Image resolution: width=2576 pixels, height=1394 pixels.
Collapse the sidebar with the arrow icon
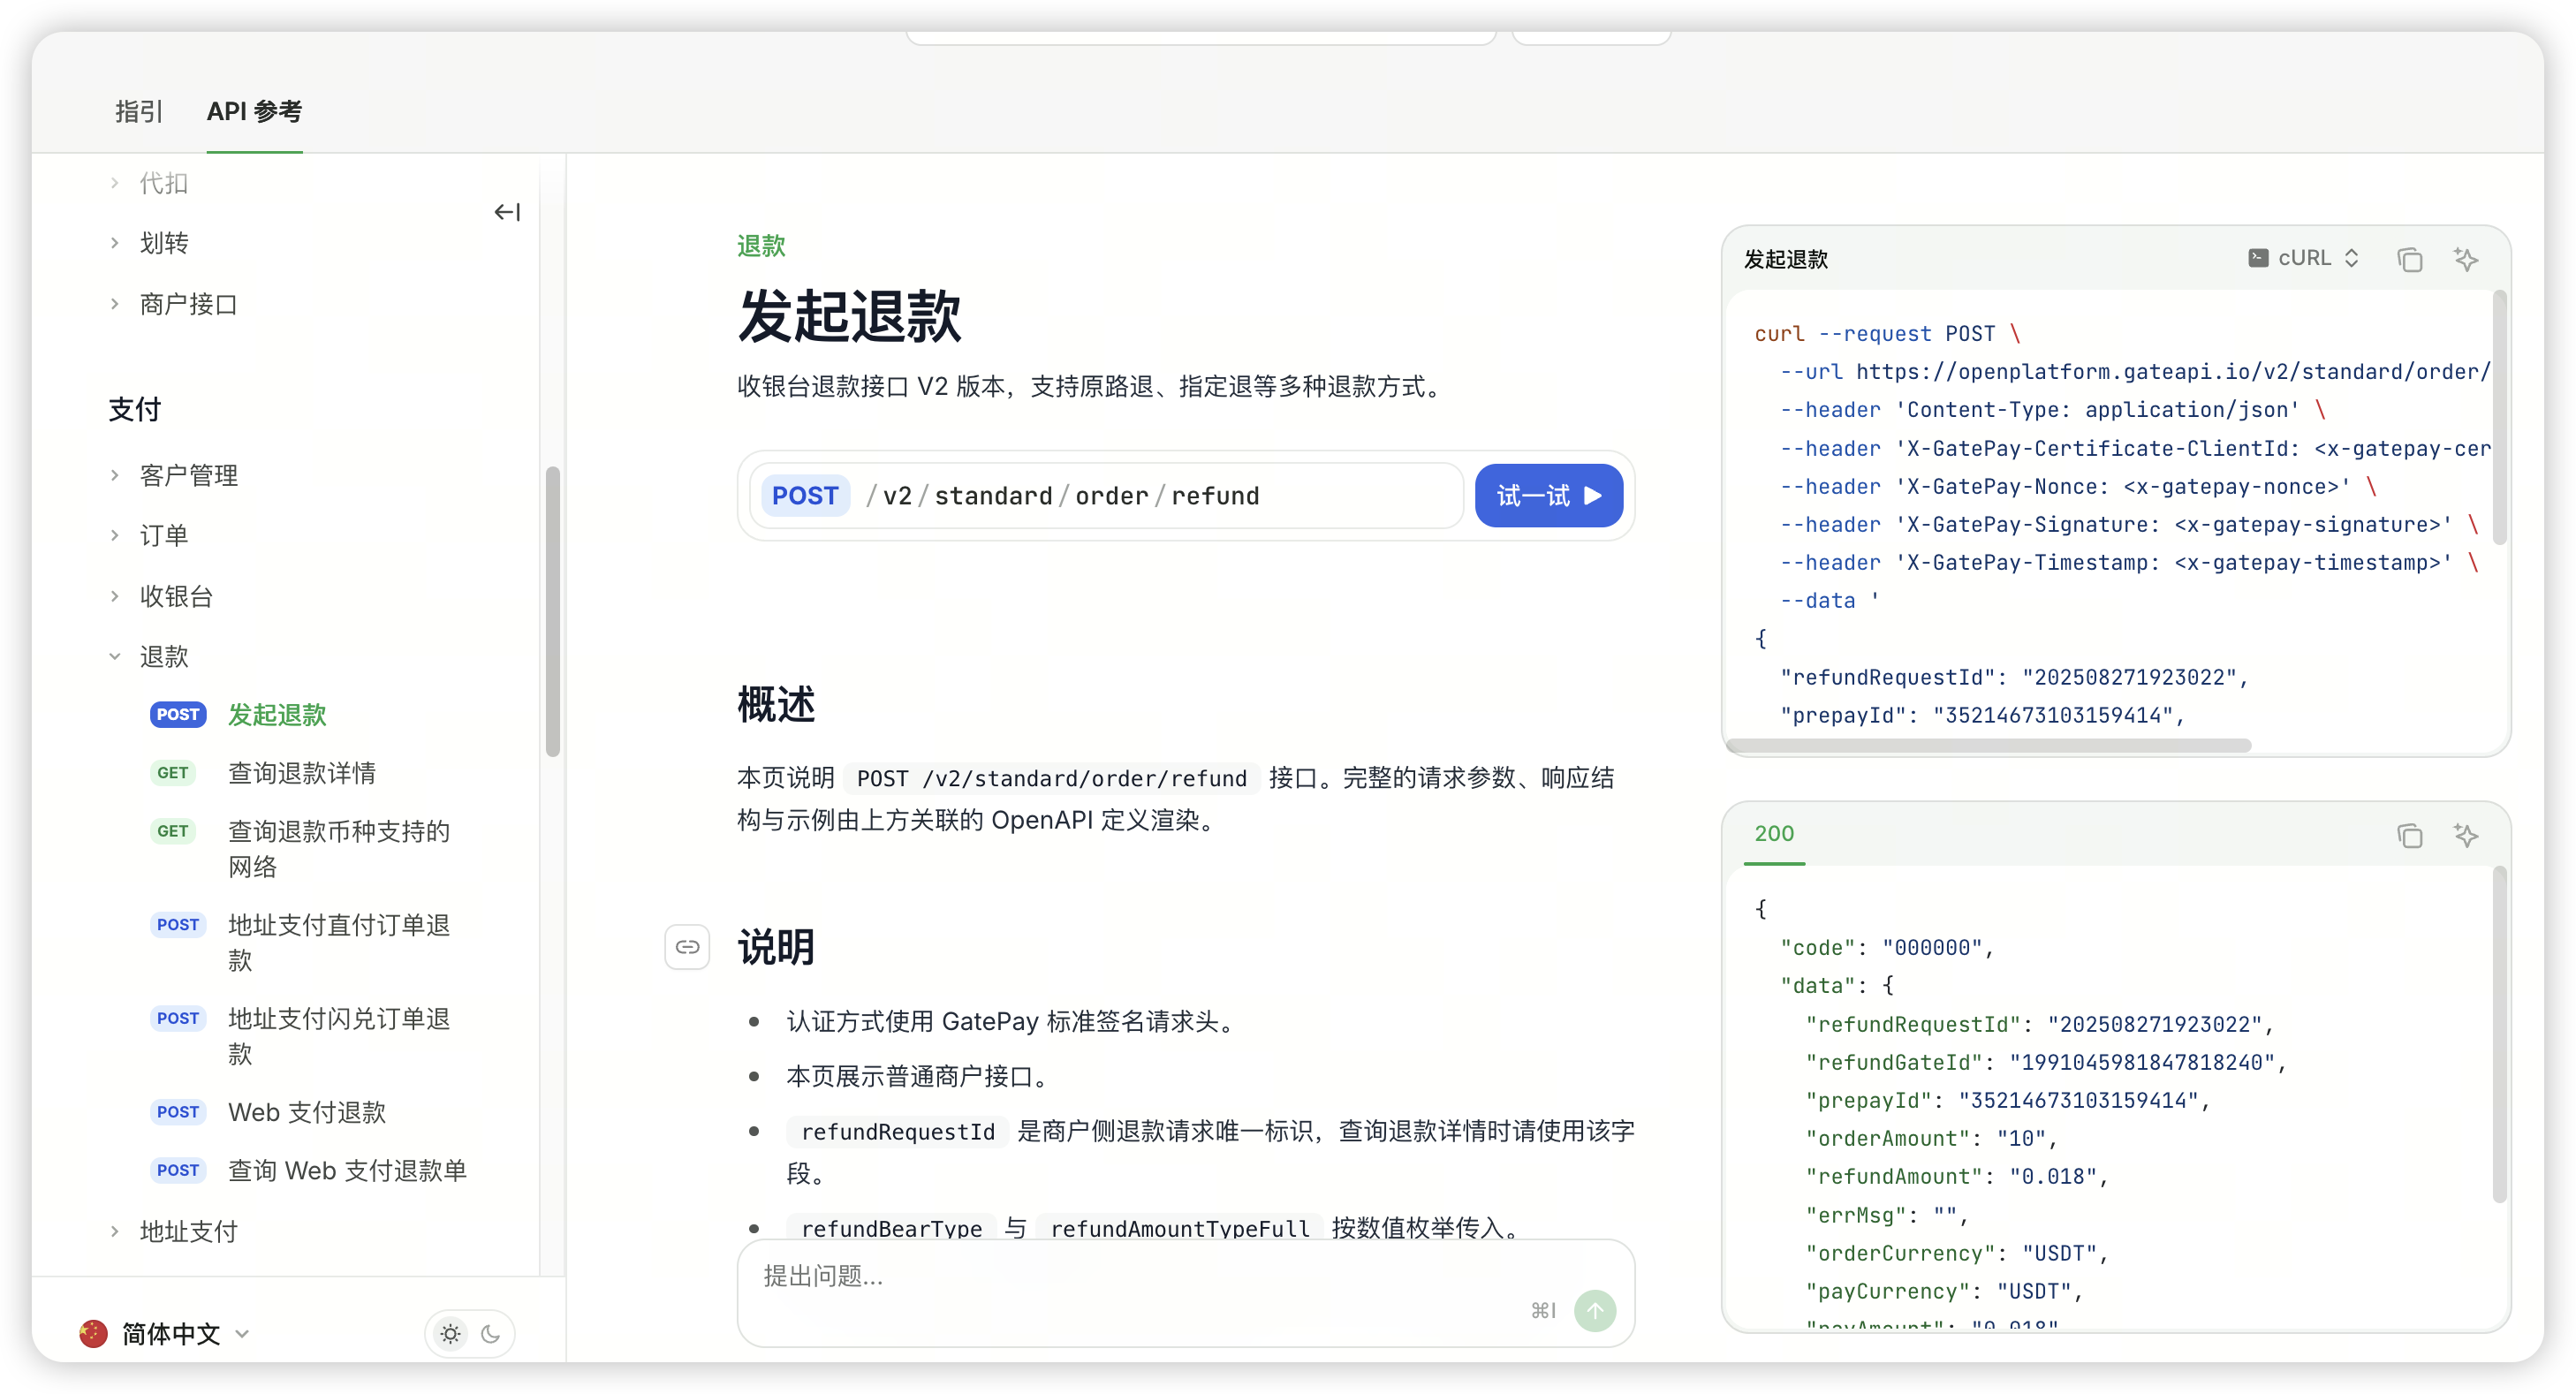(507, 212)
